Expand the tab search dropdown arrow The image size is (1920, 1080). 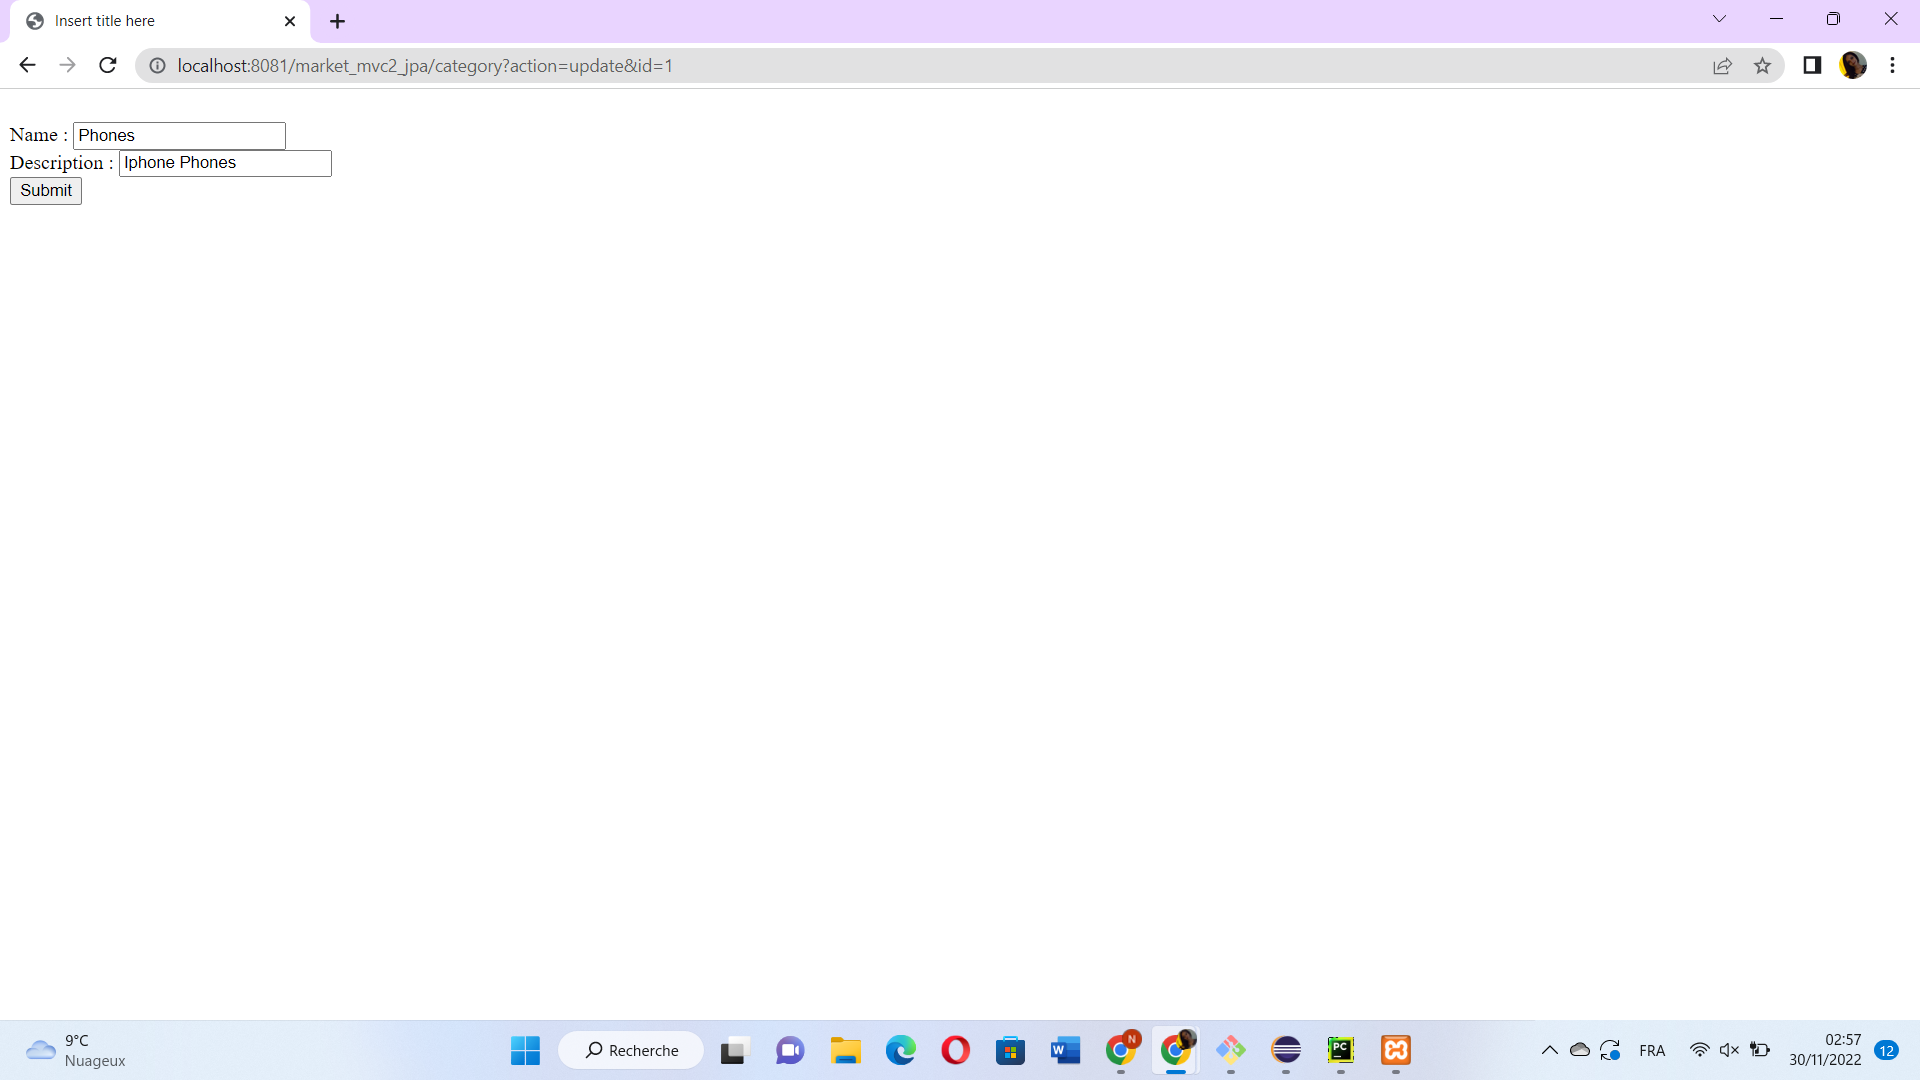(x=1719, y=19)
